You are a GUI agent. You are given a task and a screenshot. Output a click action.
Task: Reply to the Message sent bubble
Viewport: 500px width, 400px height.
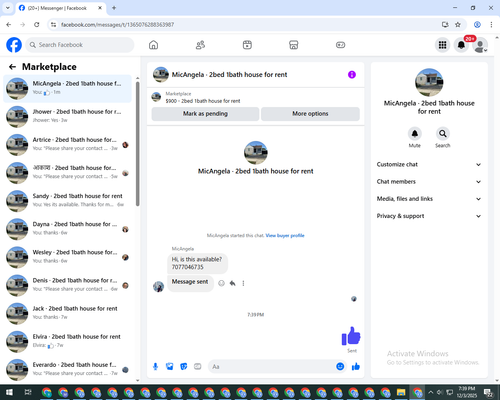[x=232, y=283]
